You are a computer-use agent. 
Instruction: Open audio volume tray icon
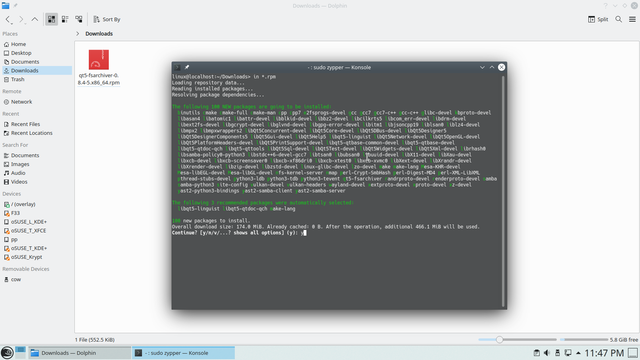coord(547,353)
